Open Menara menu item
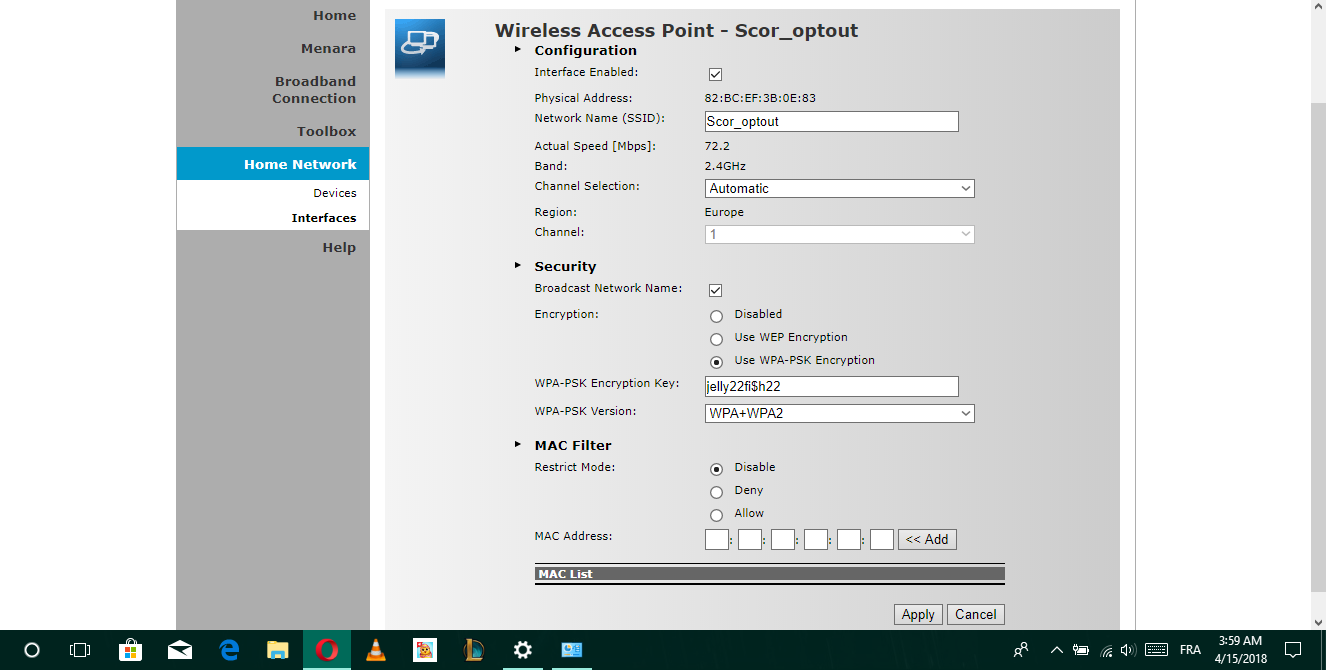The width and height of the screenshot is (1326, 670). pos(328,48)
